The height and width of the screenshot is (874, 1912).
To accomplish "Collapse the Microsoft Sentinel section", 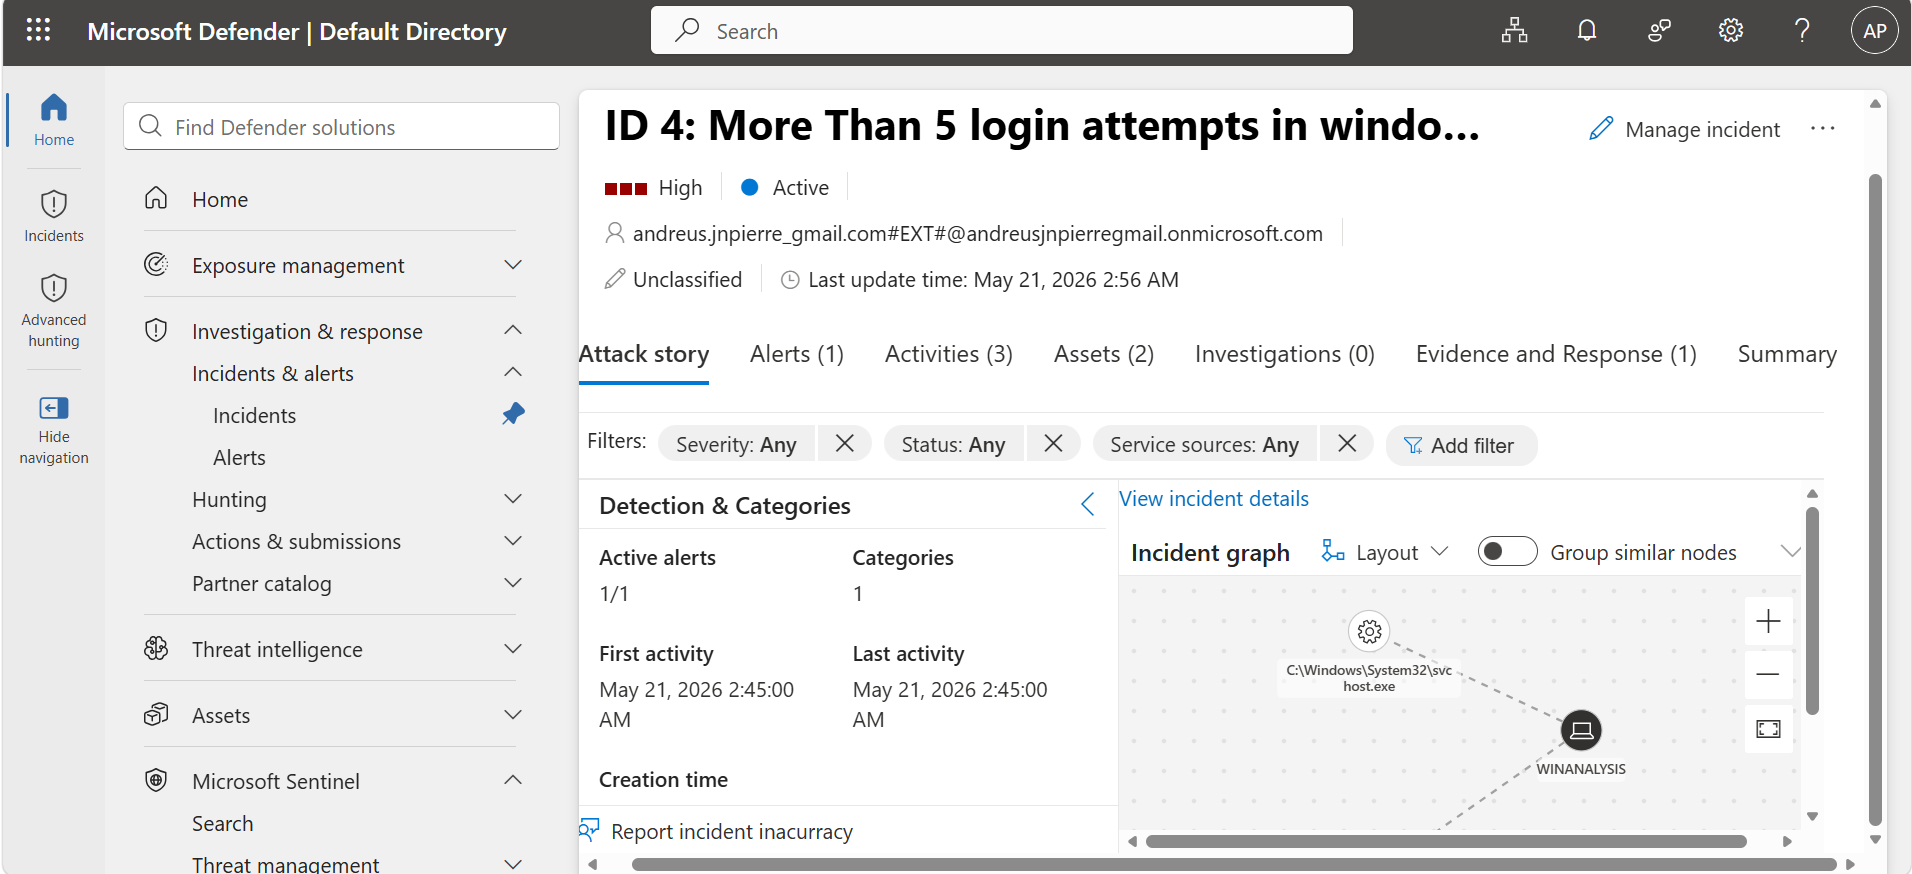I will (x=513, y=780).
